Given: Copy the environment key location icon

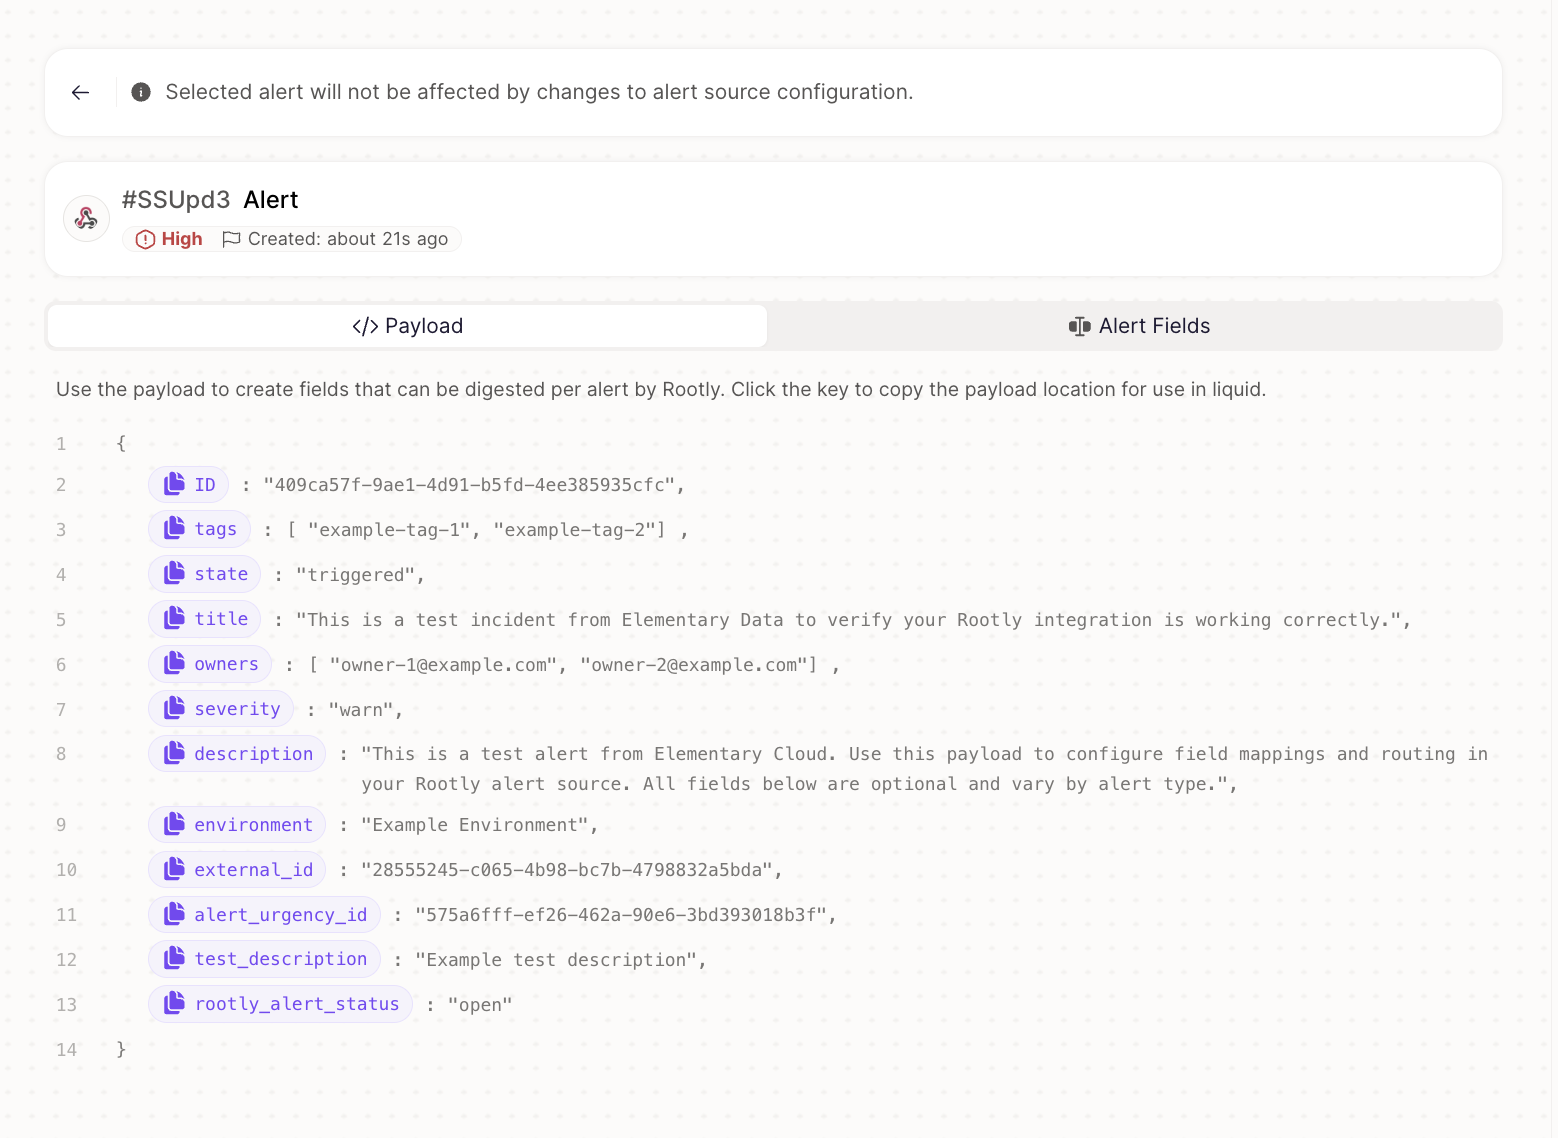Looking at the screenshot, I should [x=175, y=824].
